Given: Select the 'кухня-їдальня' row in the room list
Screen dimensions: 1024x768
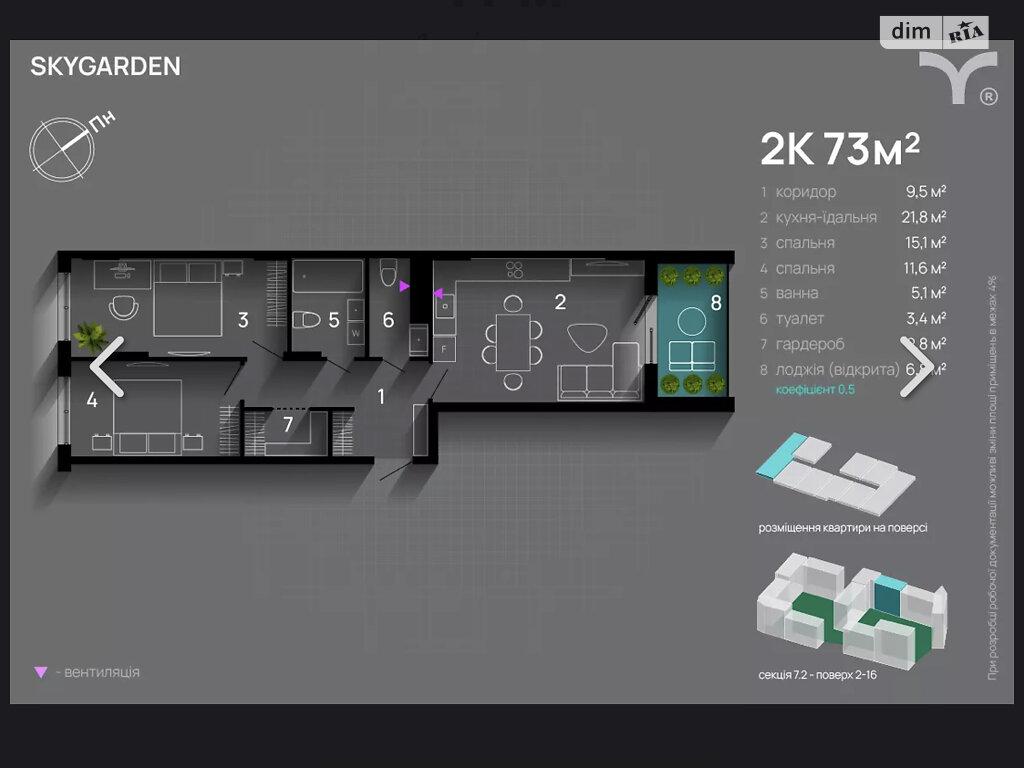Looking at the screenshot, I should [852, 217].
